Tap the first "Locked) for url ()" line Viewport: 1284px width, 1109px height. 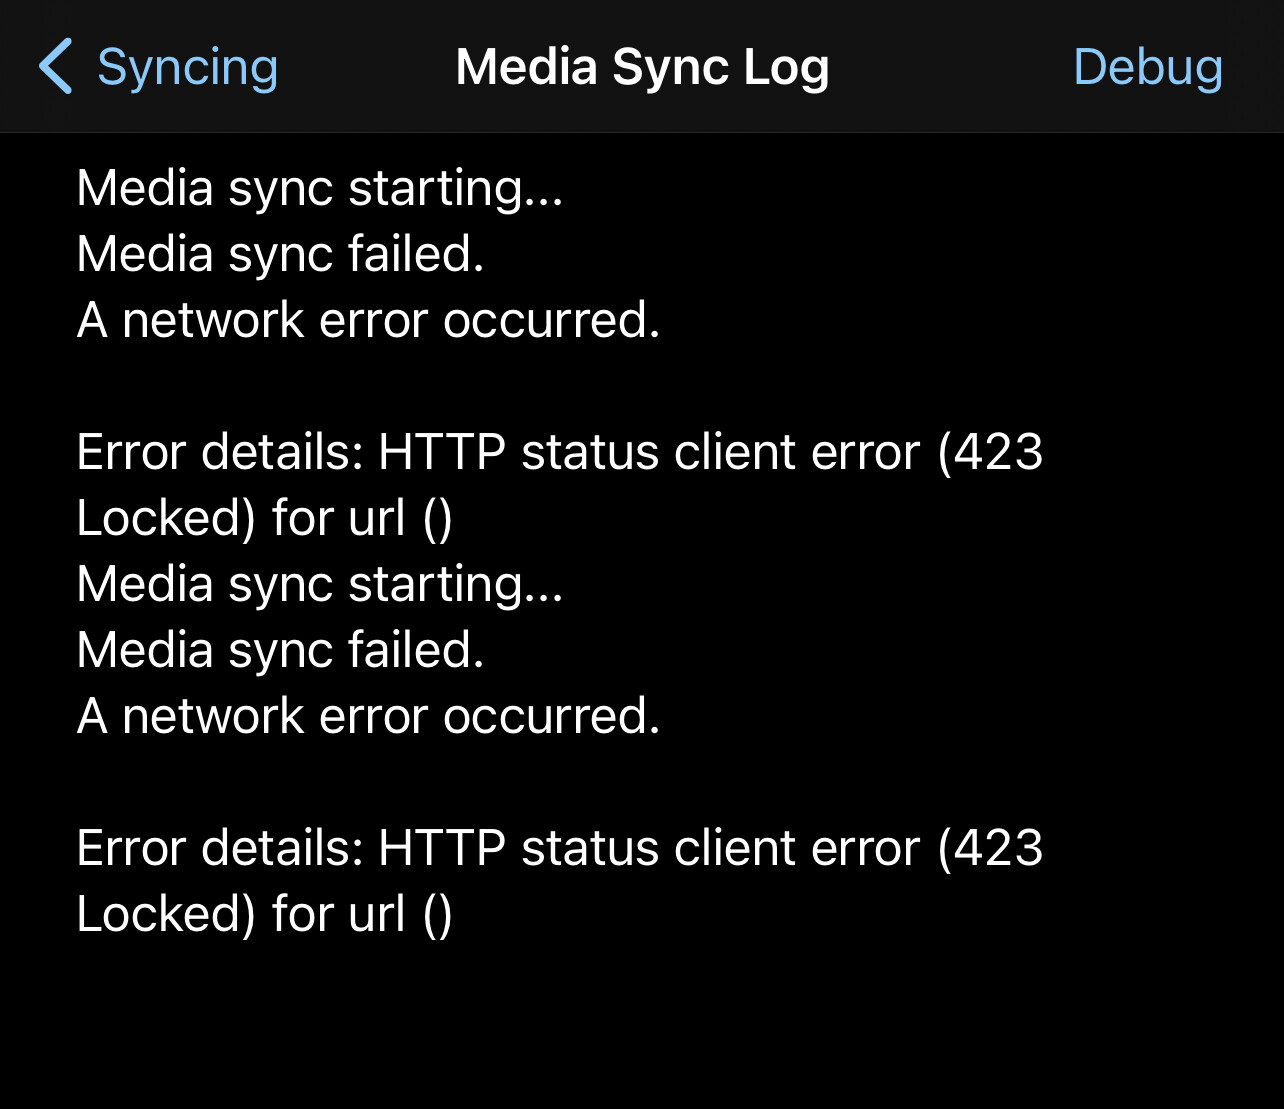point(264,519)
